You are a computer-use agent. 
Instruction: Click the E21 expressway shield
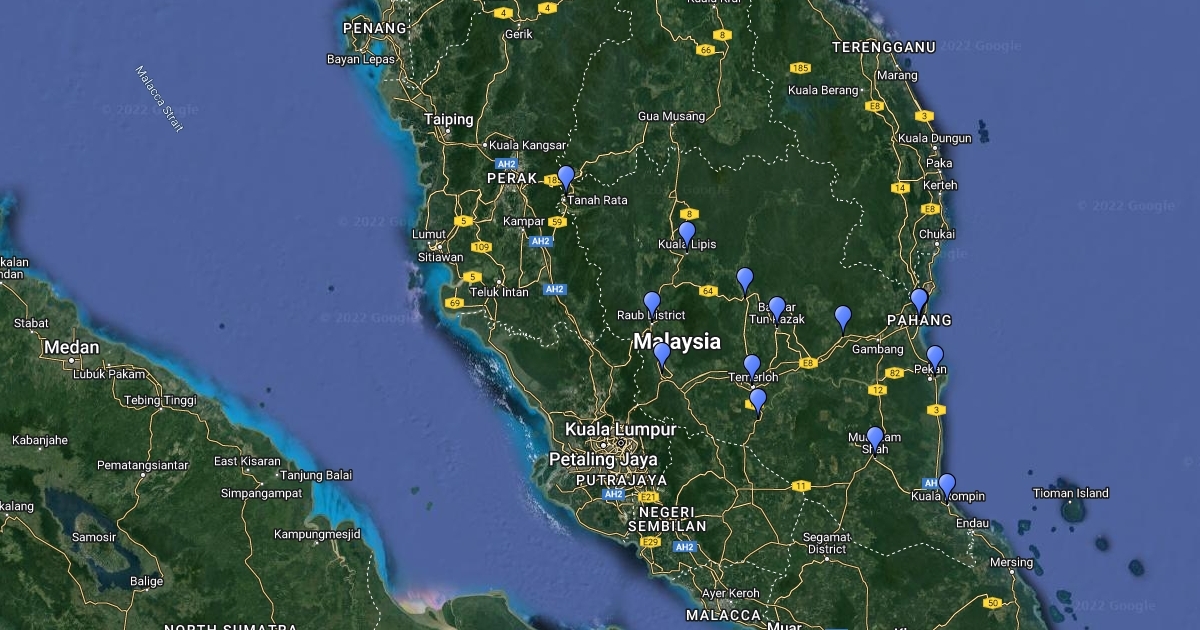(650, 497)
